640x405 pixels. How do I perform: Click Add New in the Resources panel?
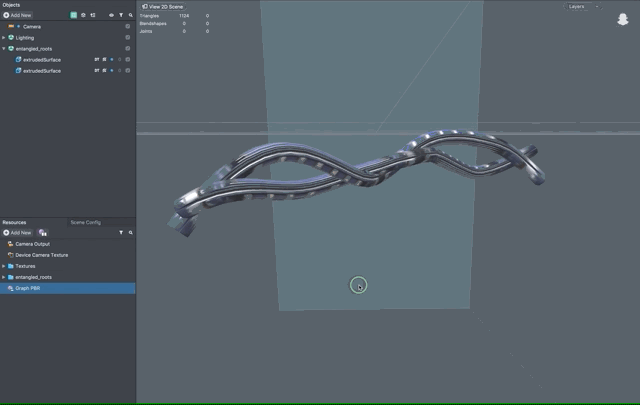[18, 232]
